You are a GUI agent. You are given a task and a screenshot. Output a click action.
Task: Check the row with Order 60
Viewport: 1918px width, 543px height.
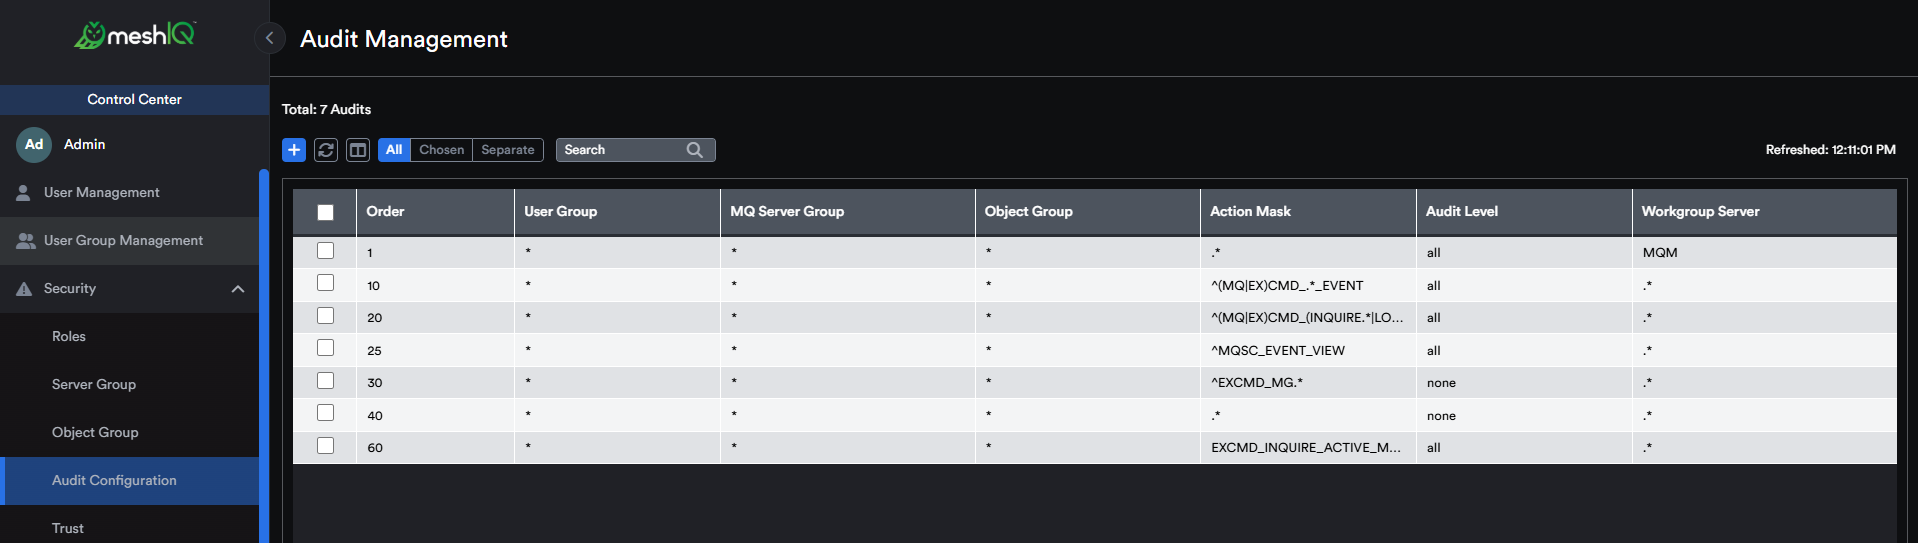pos(325,446)
